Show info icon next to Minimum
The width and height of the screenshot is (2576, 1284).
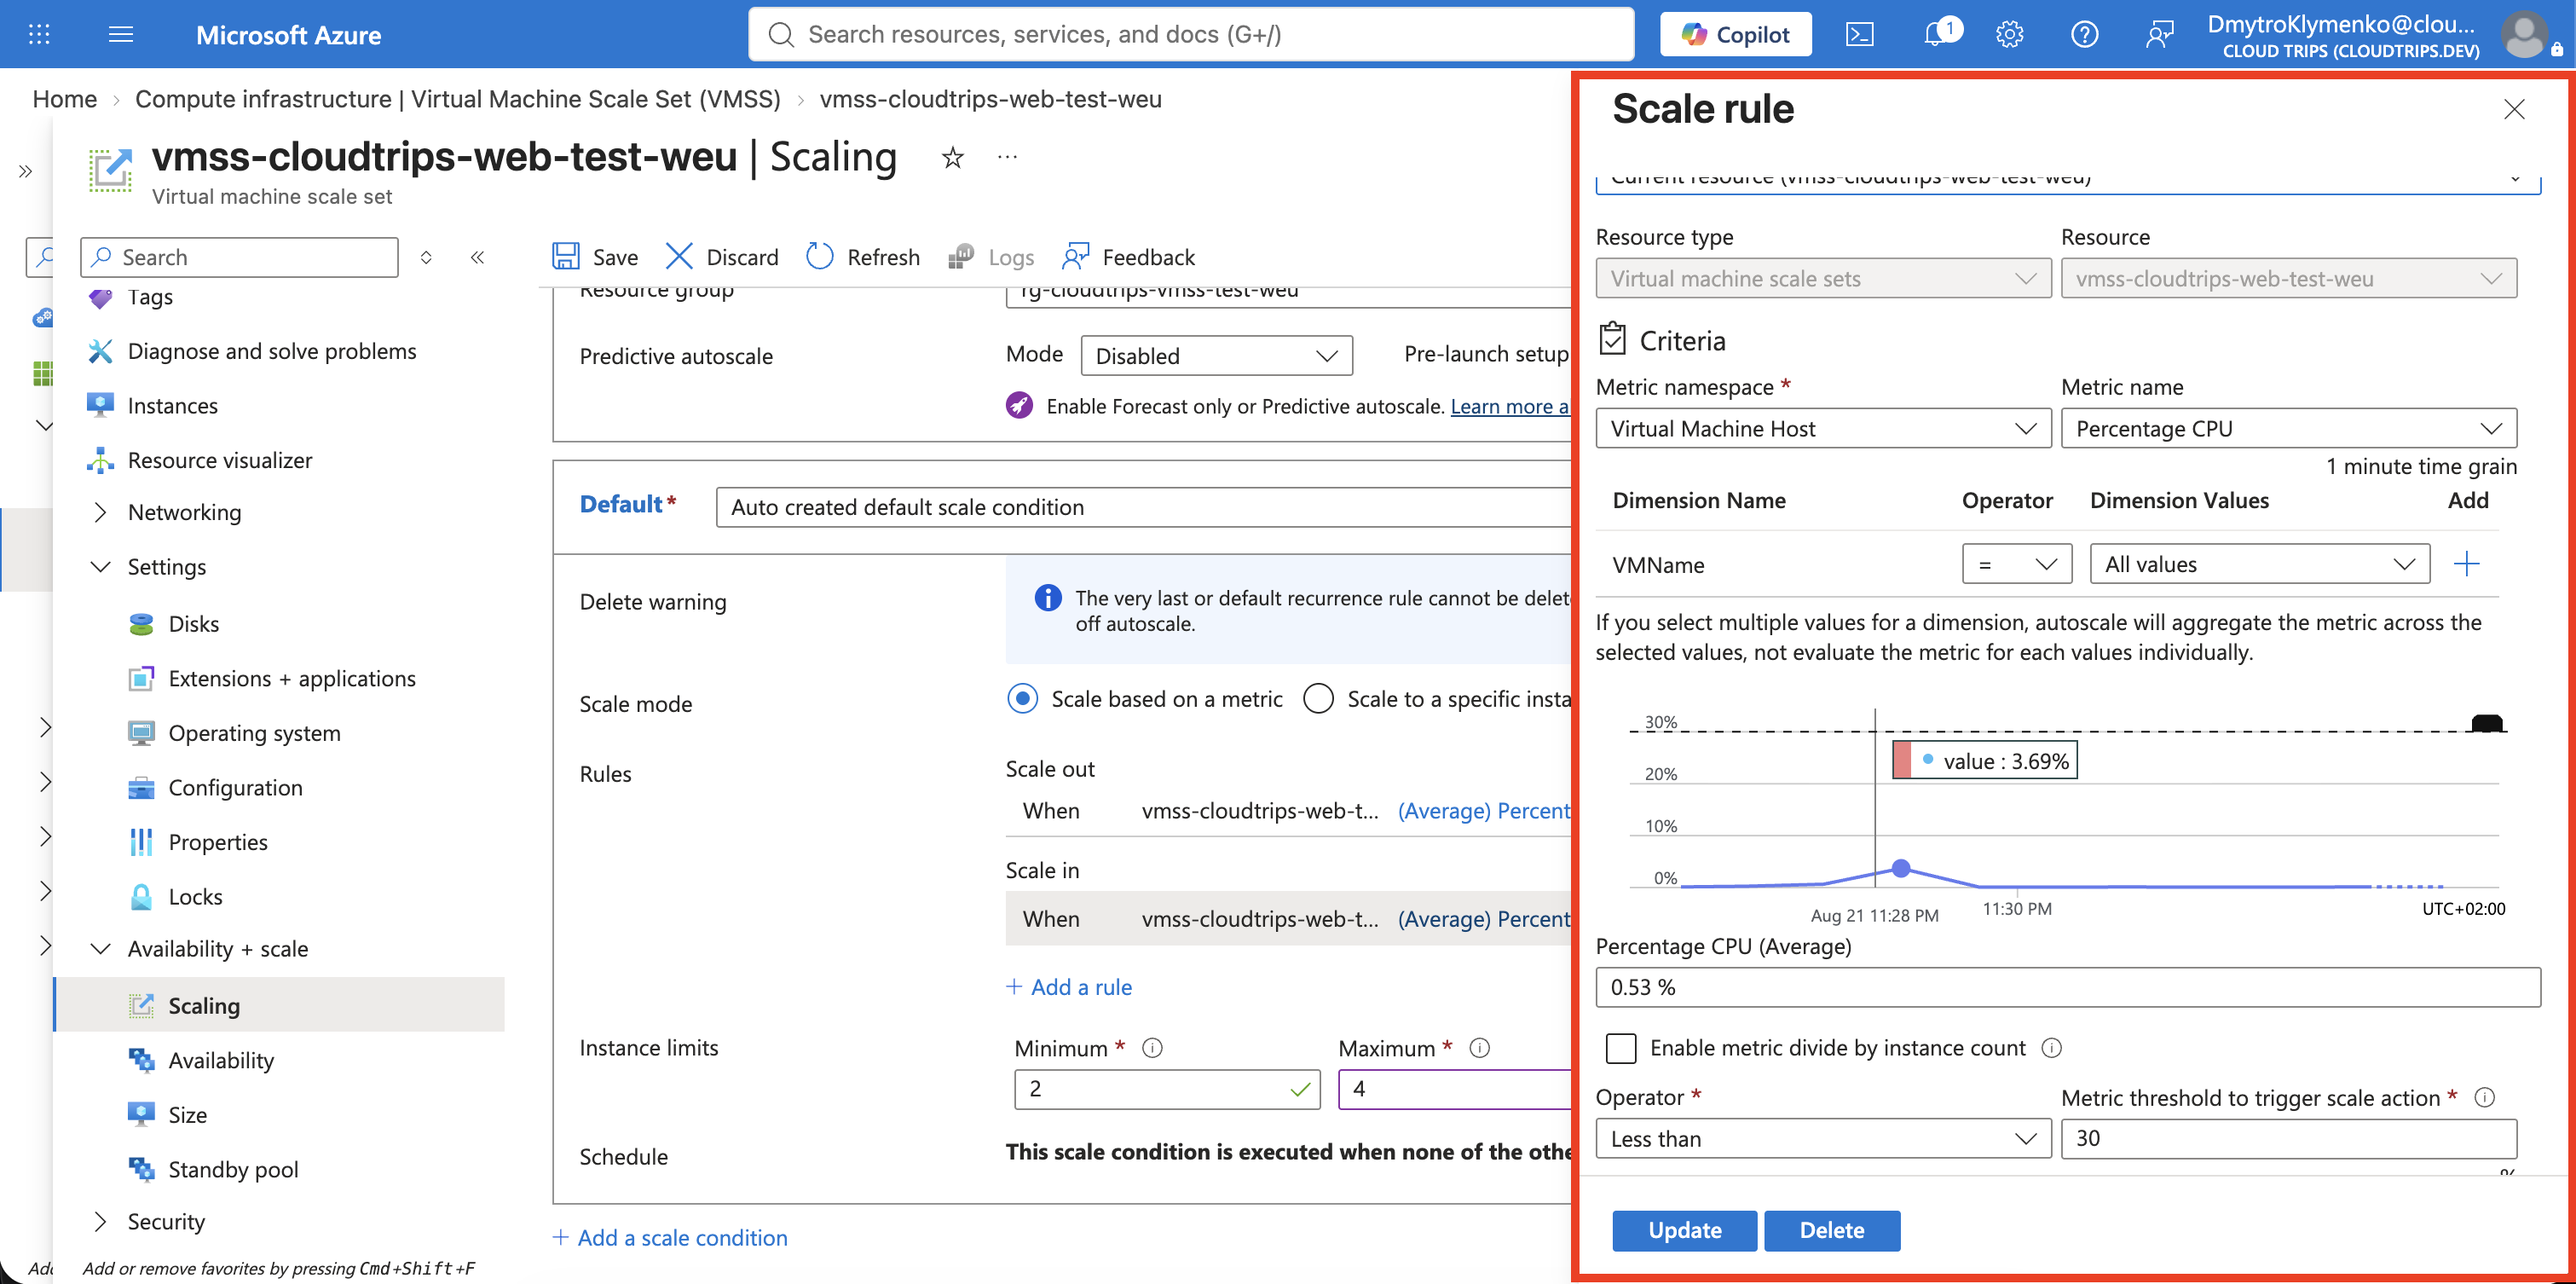[x=1152, y=1047]
